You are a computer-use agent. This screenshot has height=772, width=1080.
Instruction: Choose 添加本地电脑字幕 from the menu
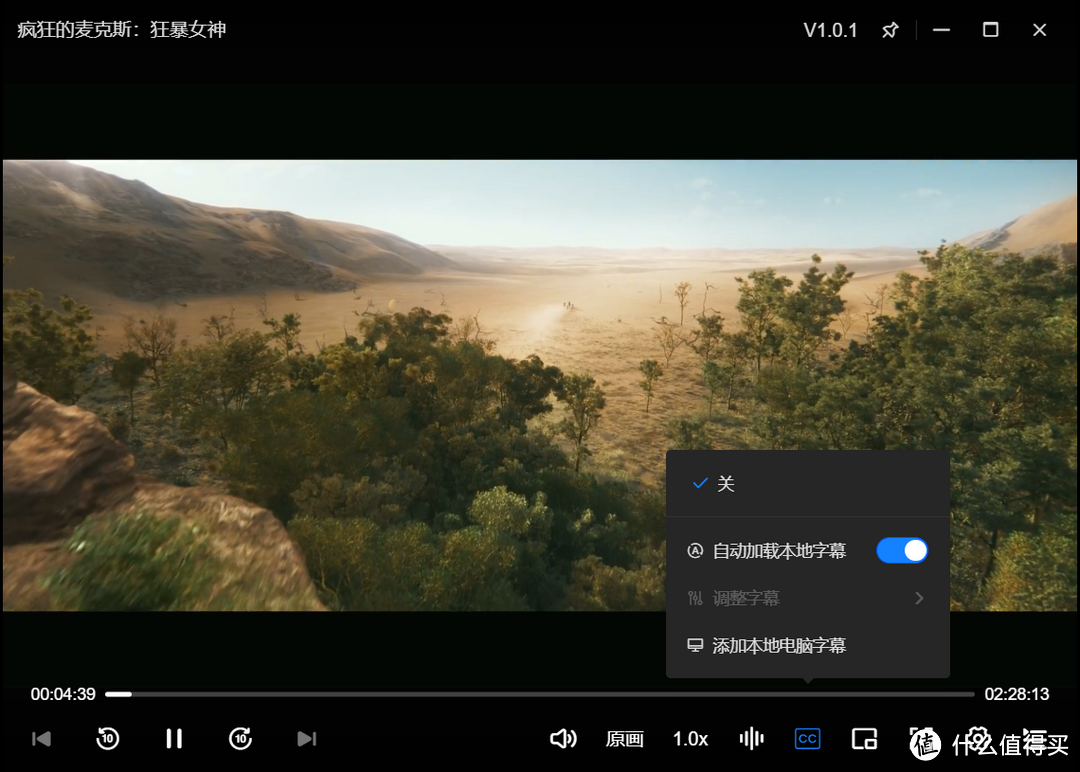click(x=779, y=645)
